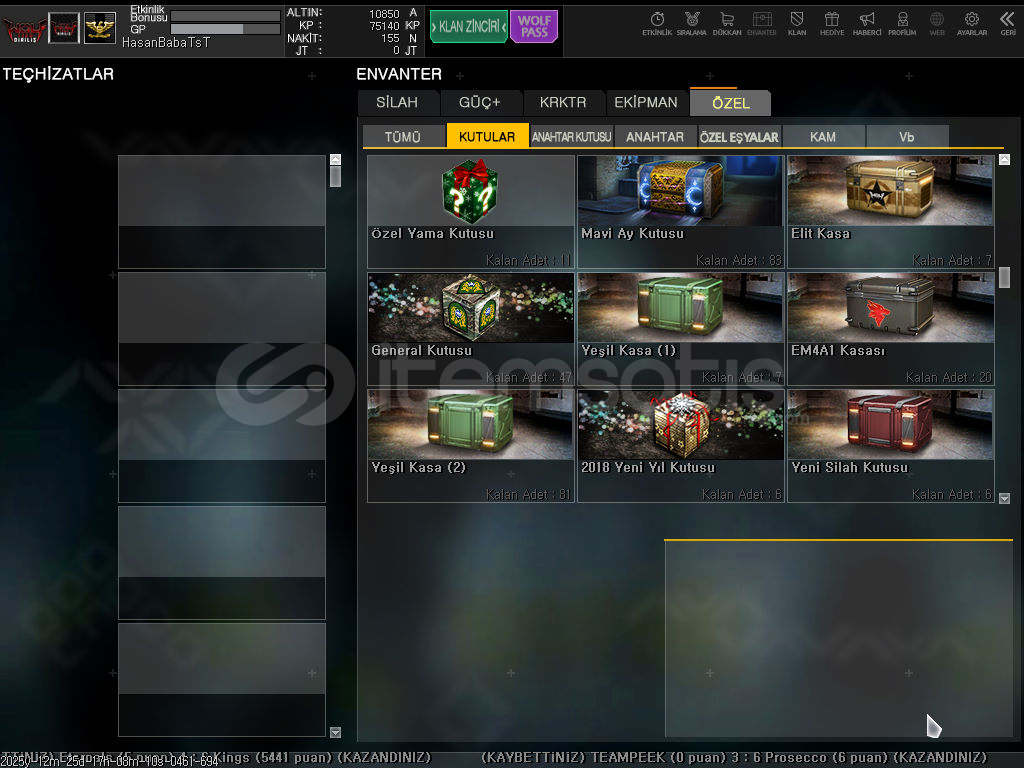Viewport: 1024px width, 768px height.
Task: Select the 2018 Yeni Yıl Kutusu
Action: tap(680, 445)
